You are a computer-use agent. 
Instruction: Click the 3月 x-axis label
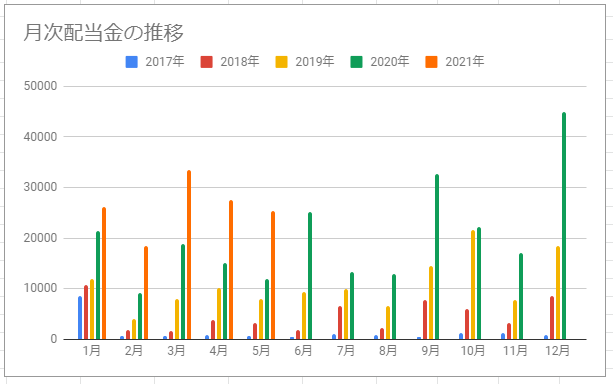coord(176,351)
